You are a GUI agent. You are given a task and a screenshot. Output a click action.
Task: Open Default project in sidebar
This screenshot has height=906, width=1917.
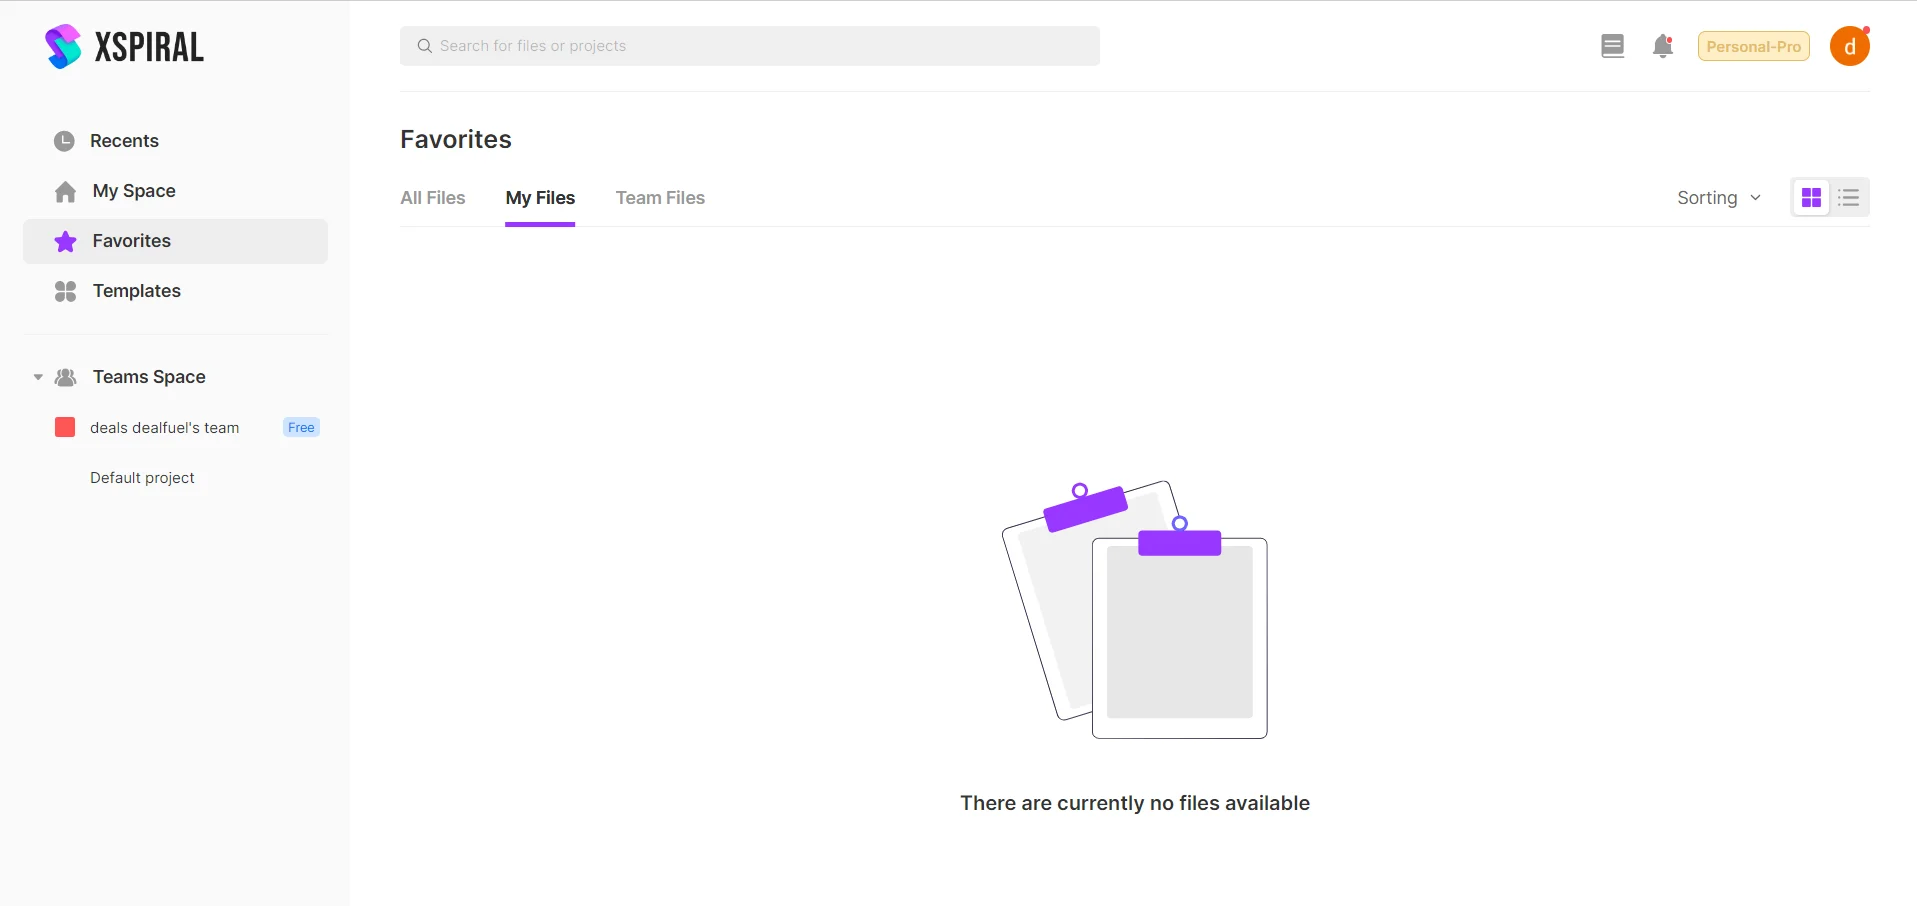pyautogui.click(x=142, y=478)
